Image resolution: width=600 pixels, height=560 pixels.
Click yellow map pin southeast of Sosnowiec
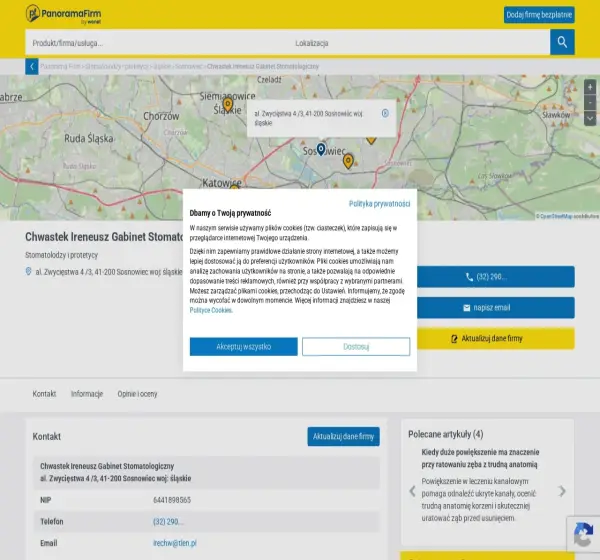coord(348,161)
